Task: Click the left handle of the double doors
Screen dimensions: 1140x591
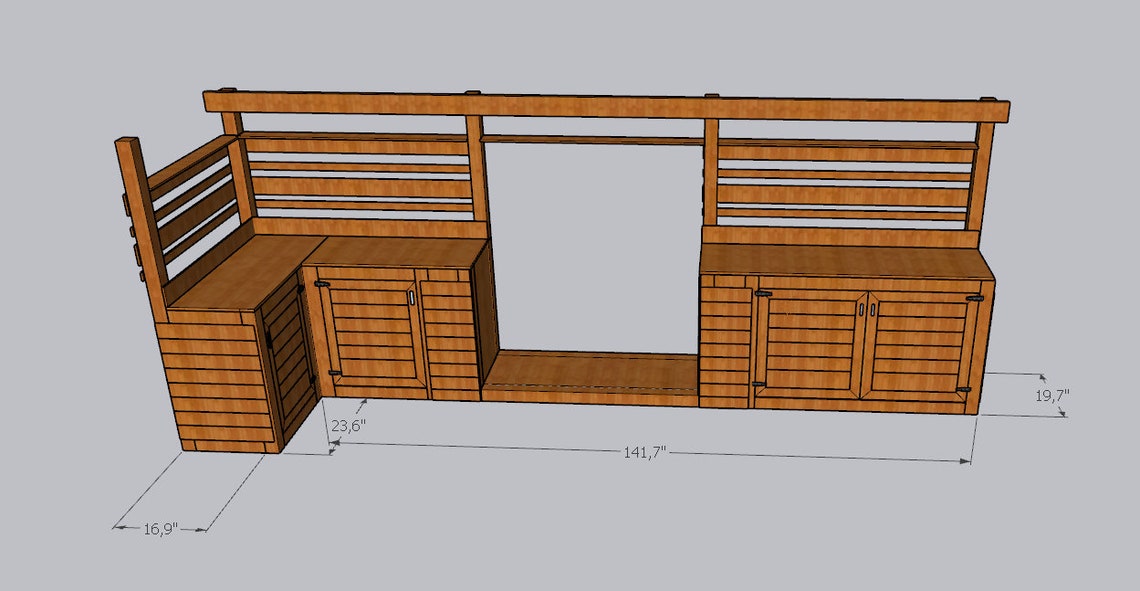Action: pyautogui.click(x=862, y=309)
